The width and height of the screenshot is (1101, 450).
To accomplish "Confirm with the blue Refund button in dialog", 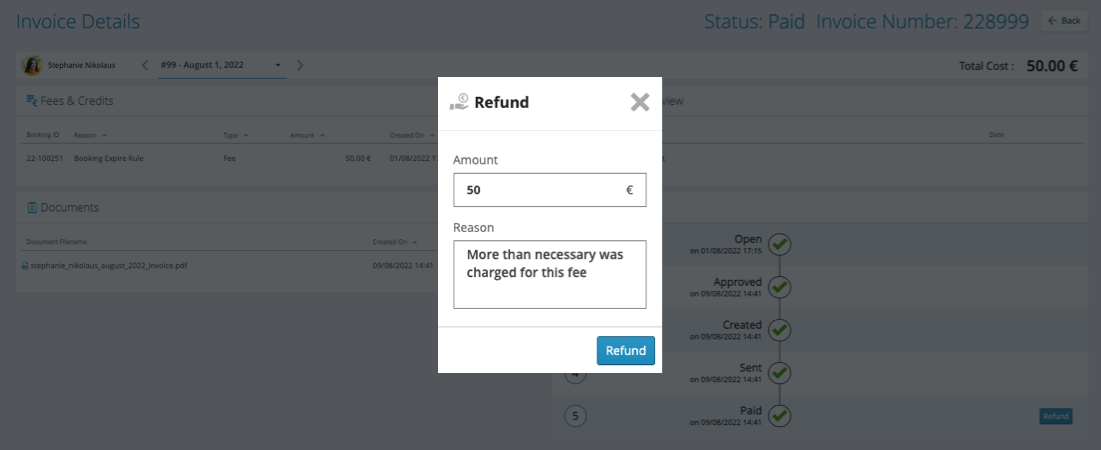I will [x=625, y=351].
